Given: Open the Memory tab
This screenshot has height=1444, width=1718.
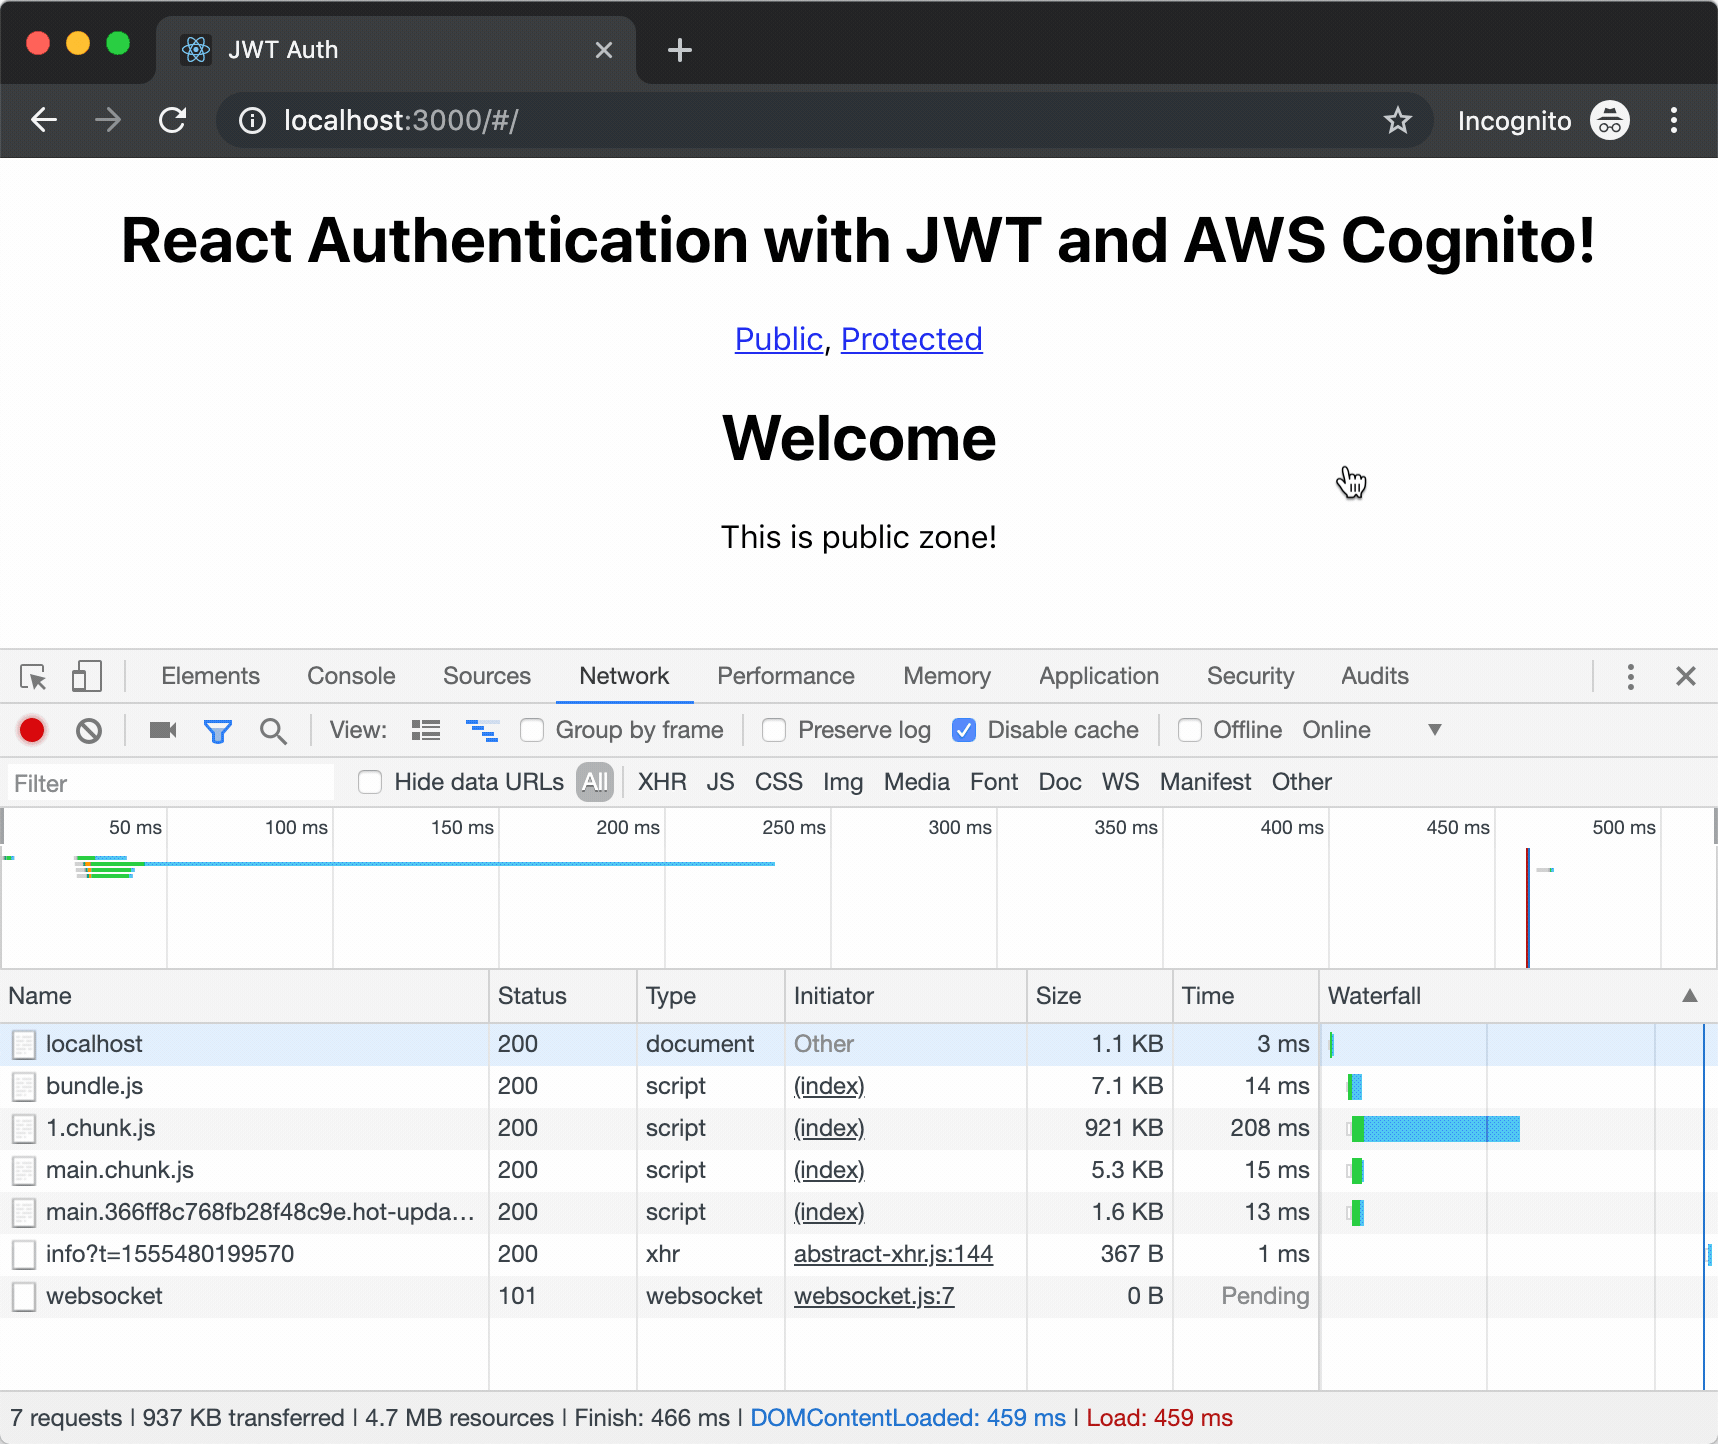Looking at the screenshot, I should pos(947,676).
